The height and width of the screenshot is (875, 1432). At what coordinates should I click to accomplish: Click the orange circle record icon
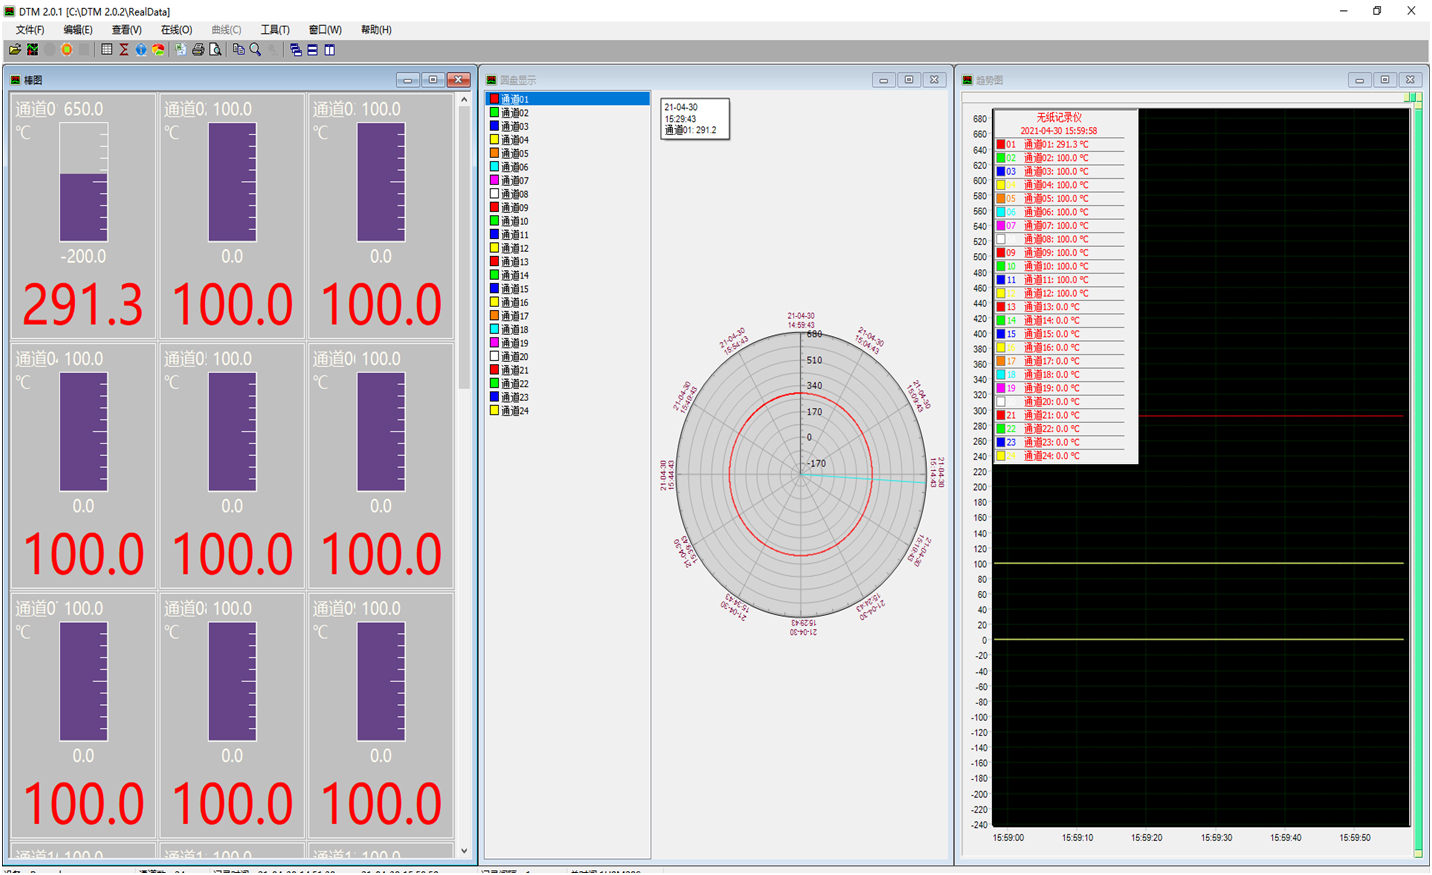[x=67, y=50]
